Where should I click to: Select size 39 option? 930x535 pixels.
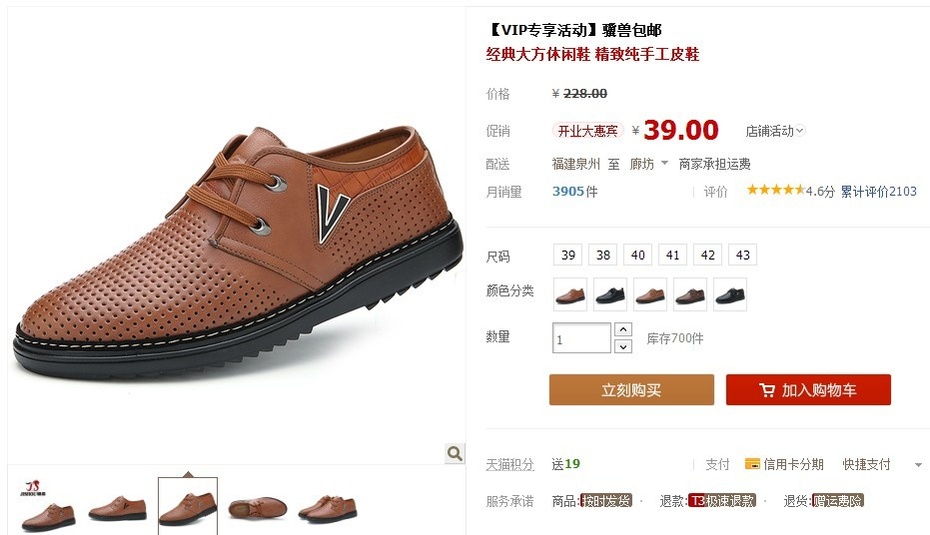click(568, 255)
